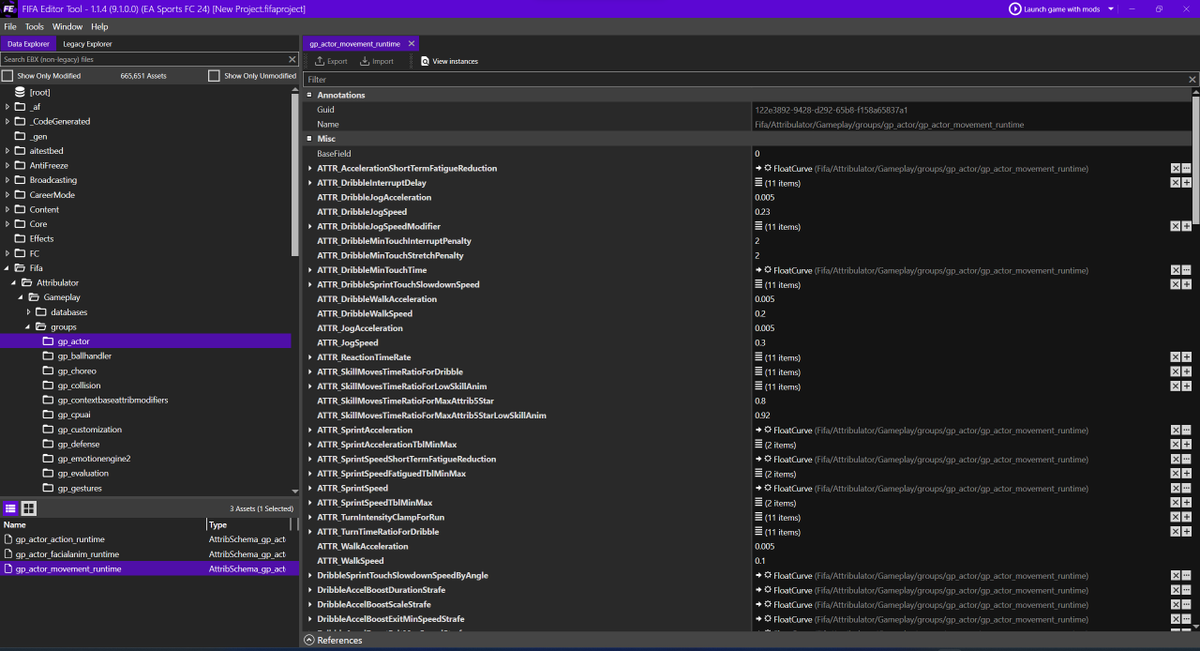Add item to ATTR_DribbleJogSpeedModifier list
The image size is (1200, 651).
pos(1187,227)
